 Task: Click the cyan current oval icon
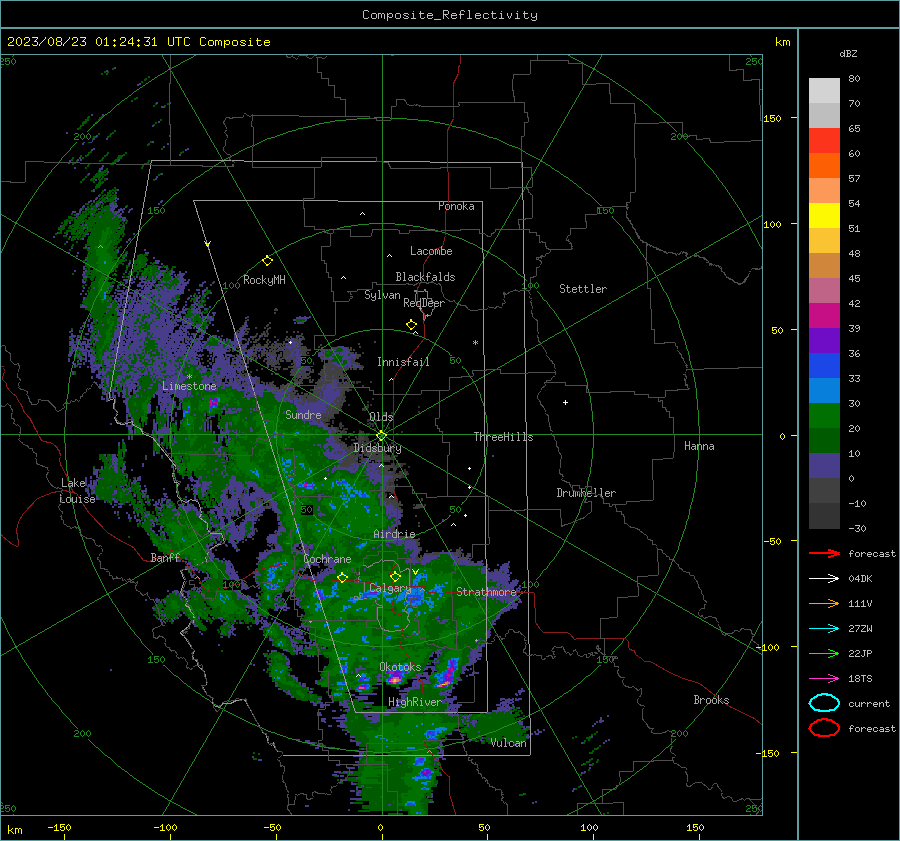point(824,703)
